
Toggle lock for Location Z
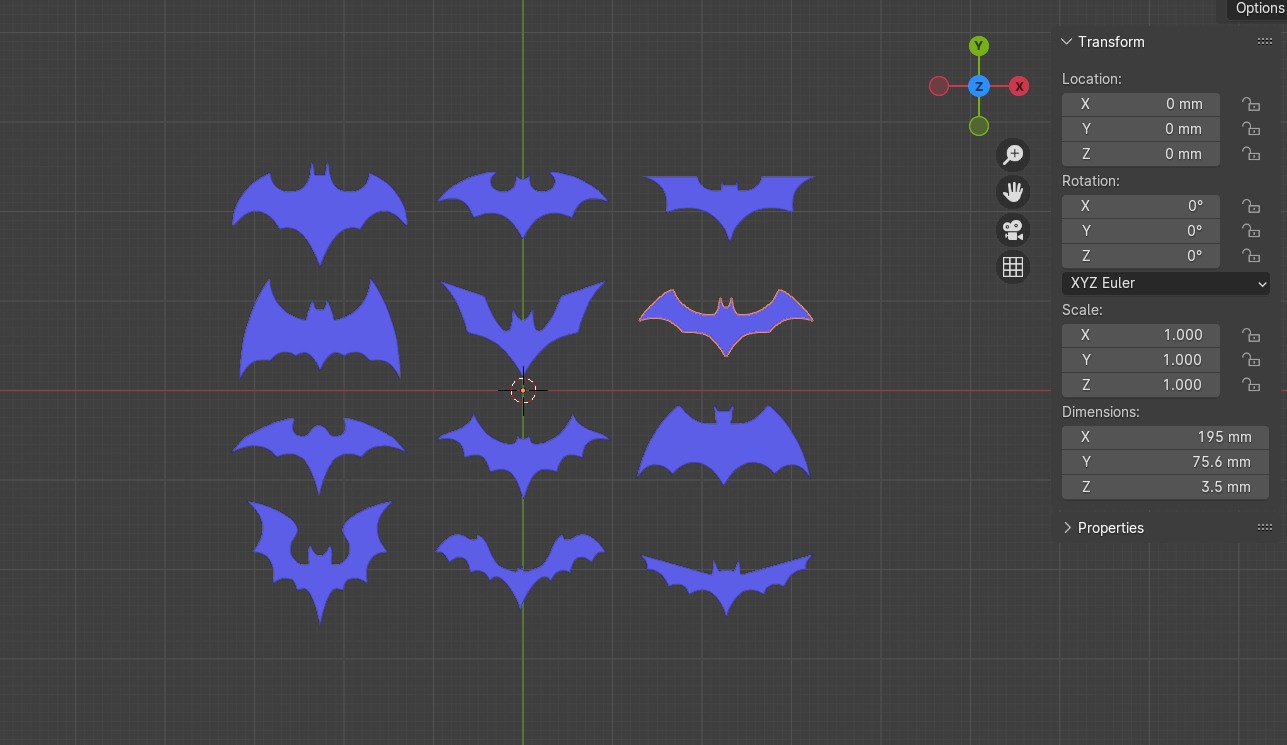point(1250,154)
